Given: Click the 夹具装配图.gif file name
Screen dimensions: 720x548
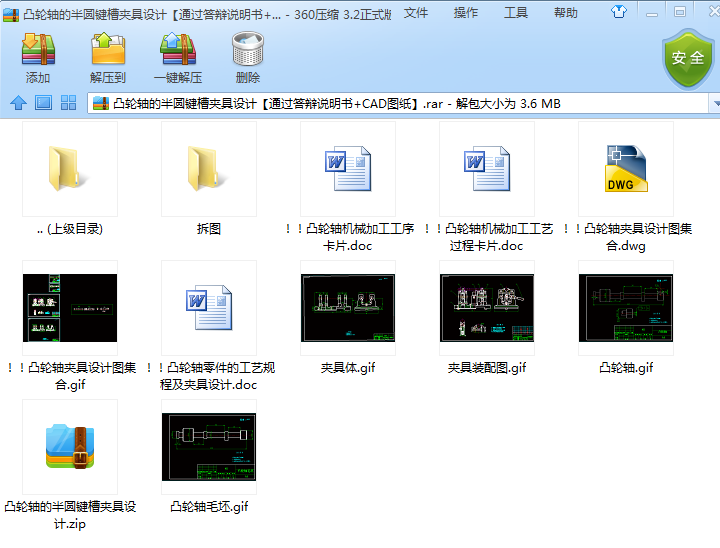Looking at the screenshot, I should (x=487, y=367).
